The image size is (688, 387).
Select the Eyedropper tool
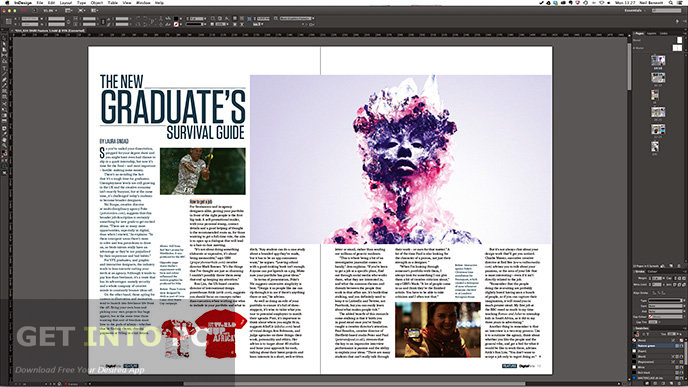[x=5, y=134]
